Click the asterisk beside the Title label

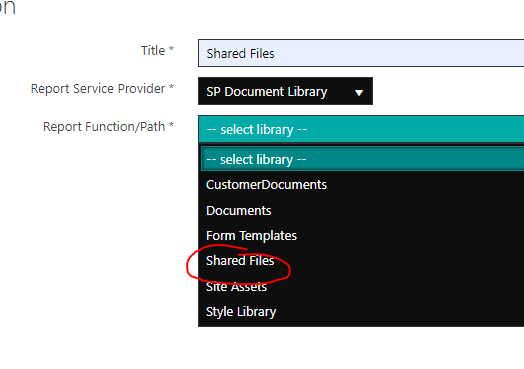pyautogui.click(x=171, y=49)
